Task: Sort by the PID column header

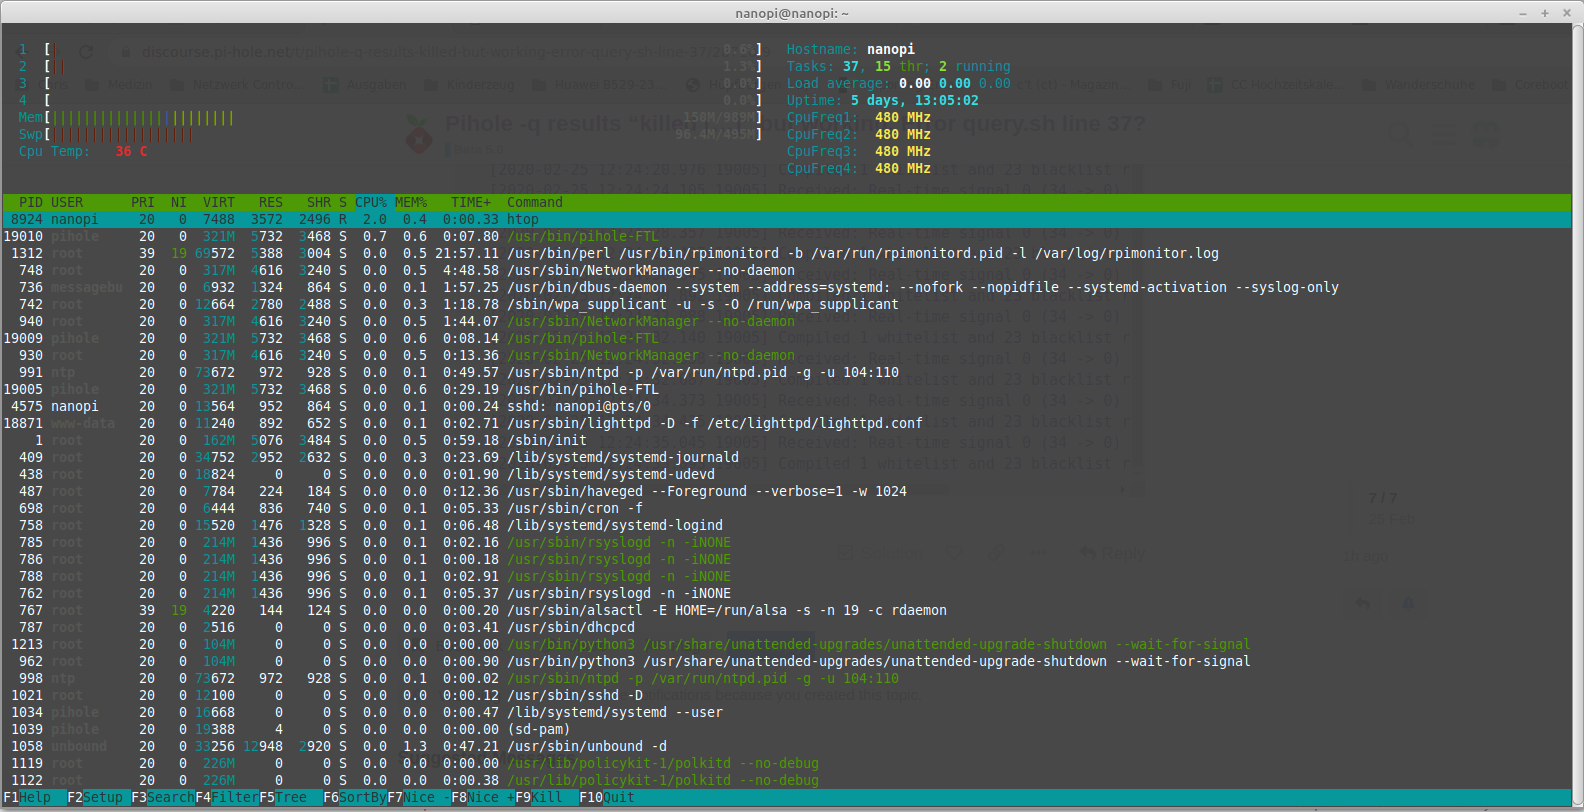Action: [31, 202]
